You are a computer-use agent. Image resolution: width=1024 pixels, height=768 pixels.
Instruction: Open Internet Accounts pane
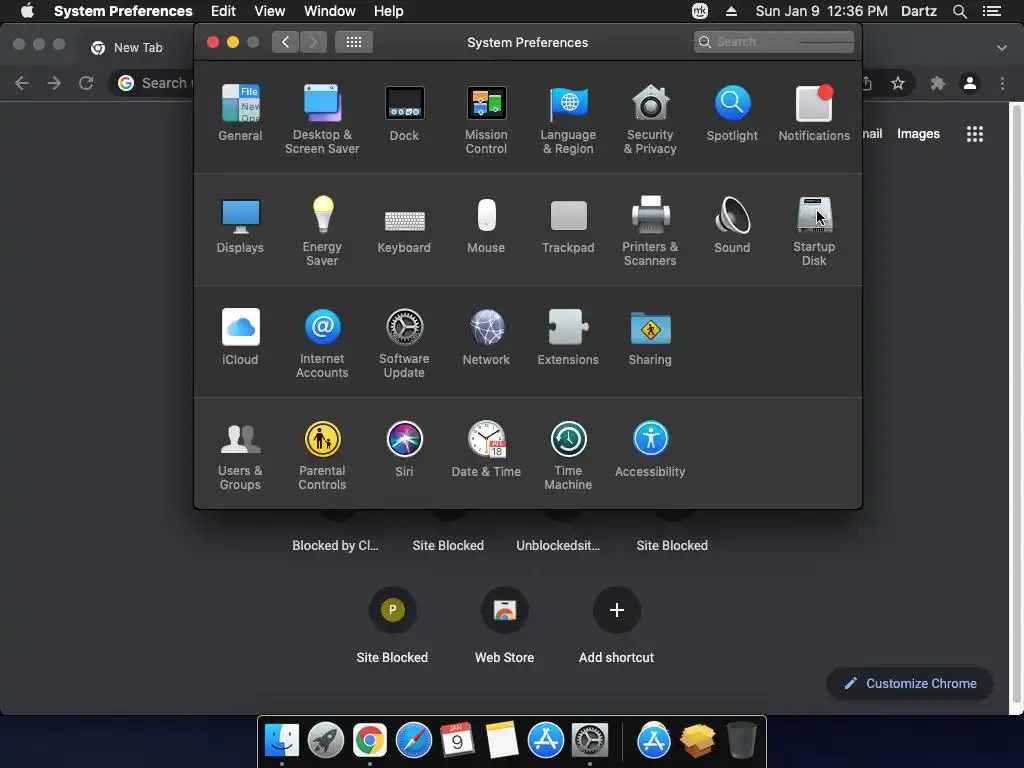pos(322,343)
